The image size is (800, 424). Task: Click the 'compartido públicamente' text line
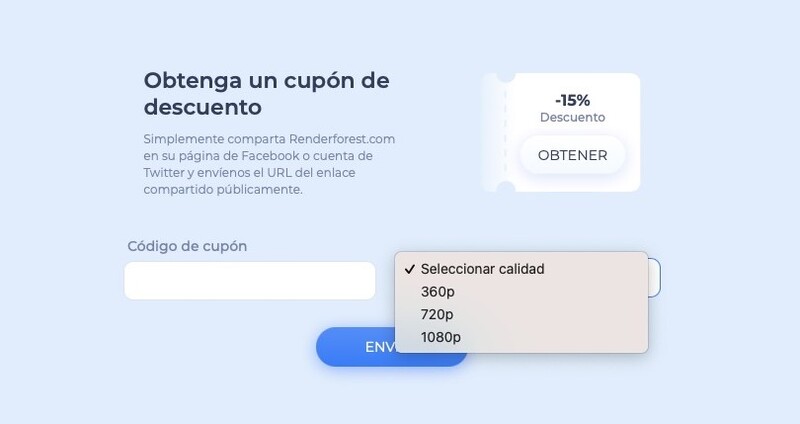pos(222,189)
